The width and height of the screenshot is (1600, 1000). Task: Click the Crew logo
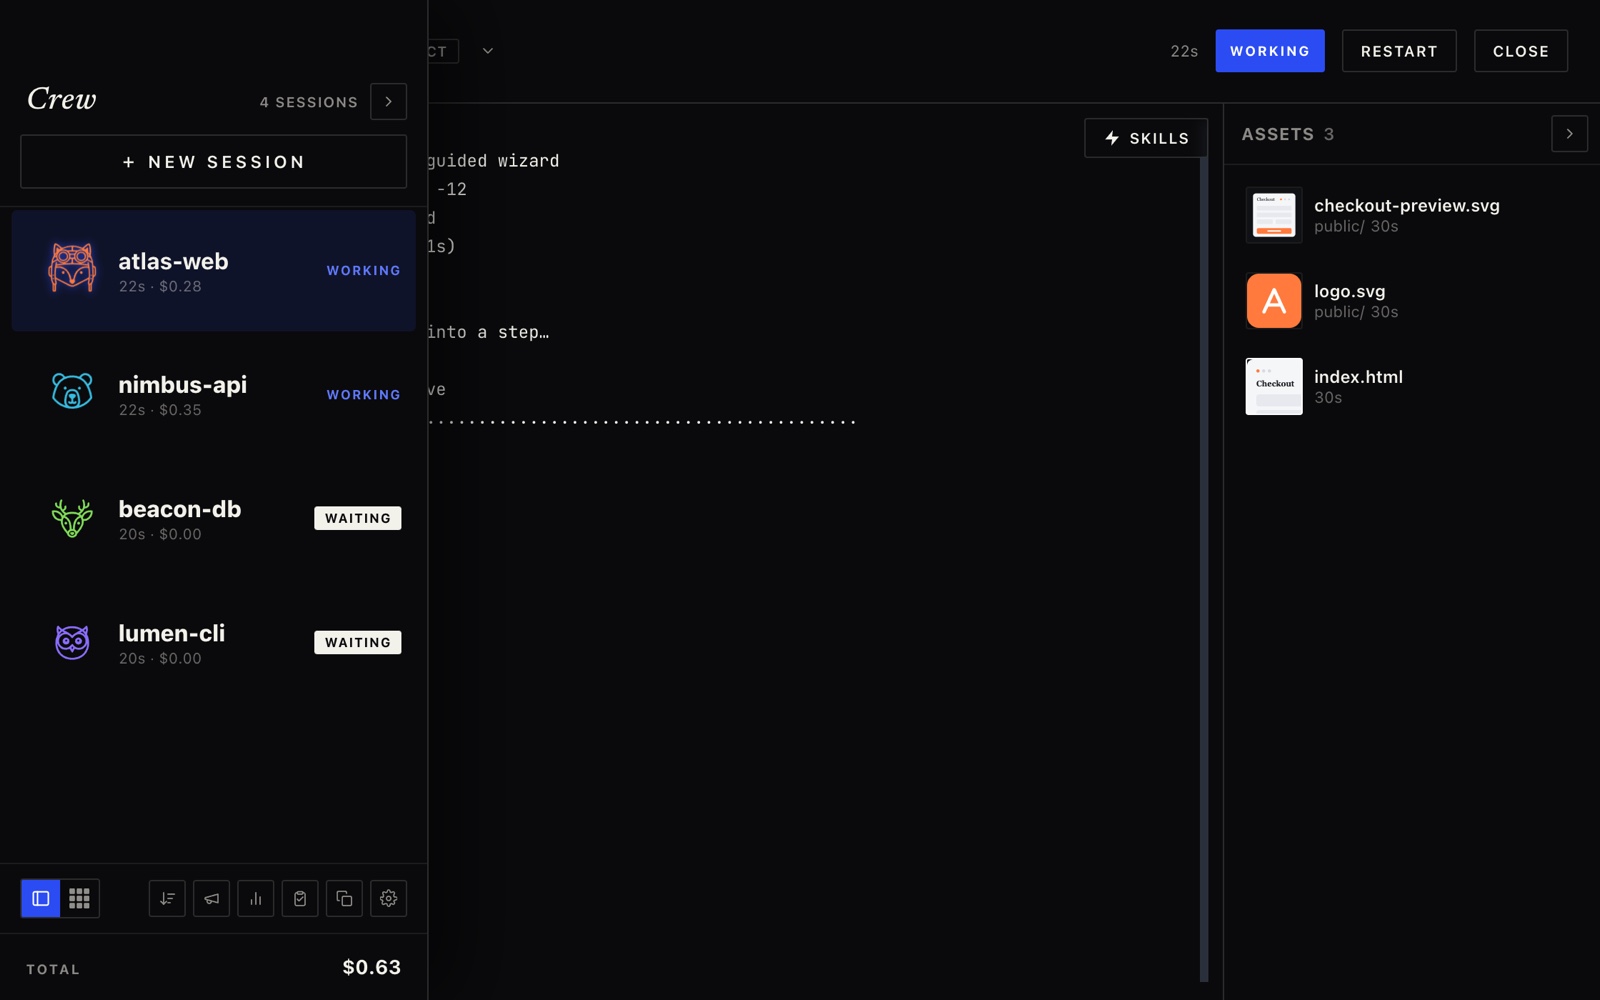pyautogui.click(x=62, y=99)
